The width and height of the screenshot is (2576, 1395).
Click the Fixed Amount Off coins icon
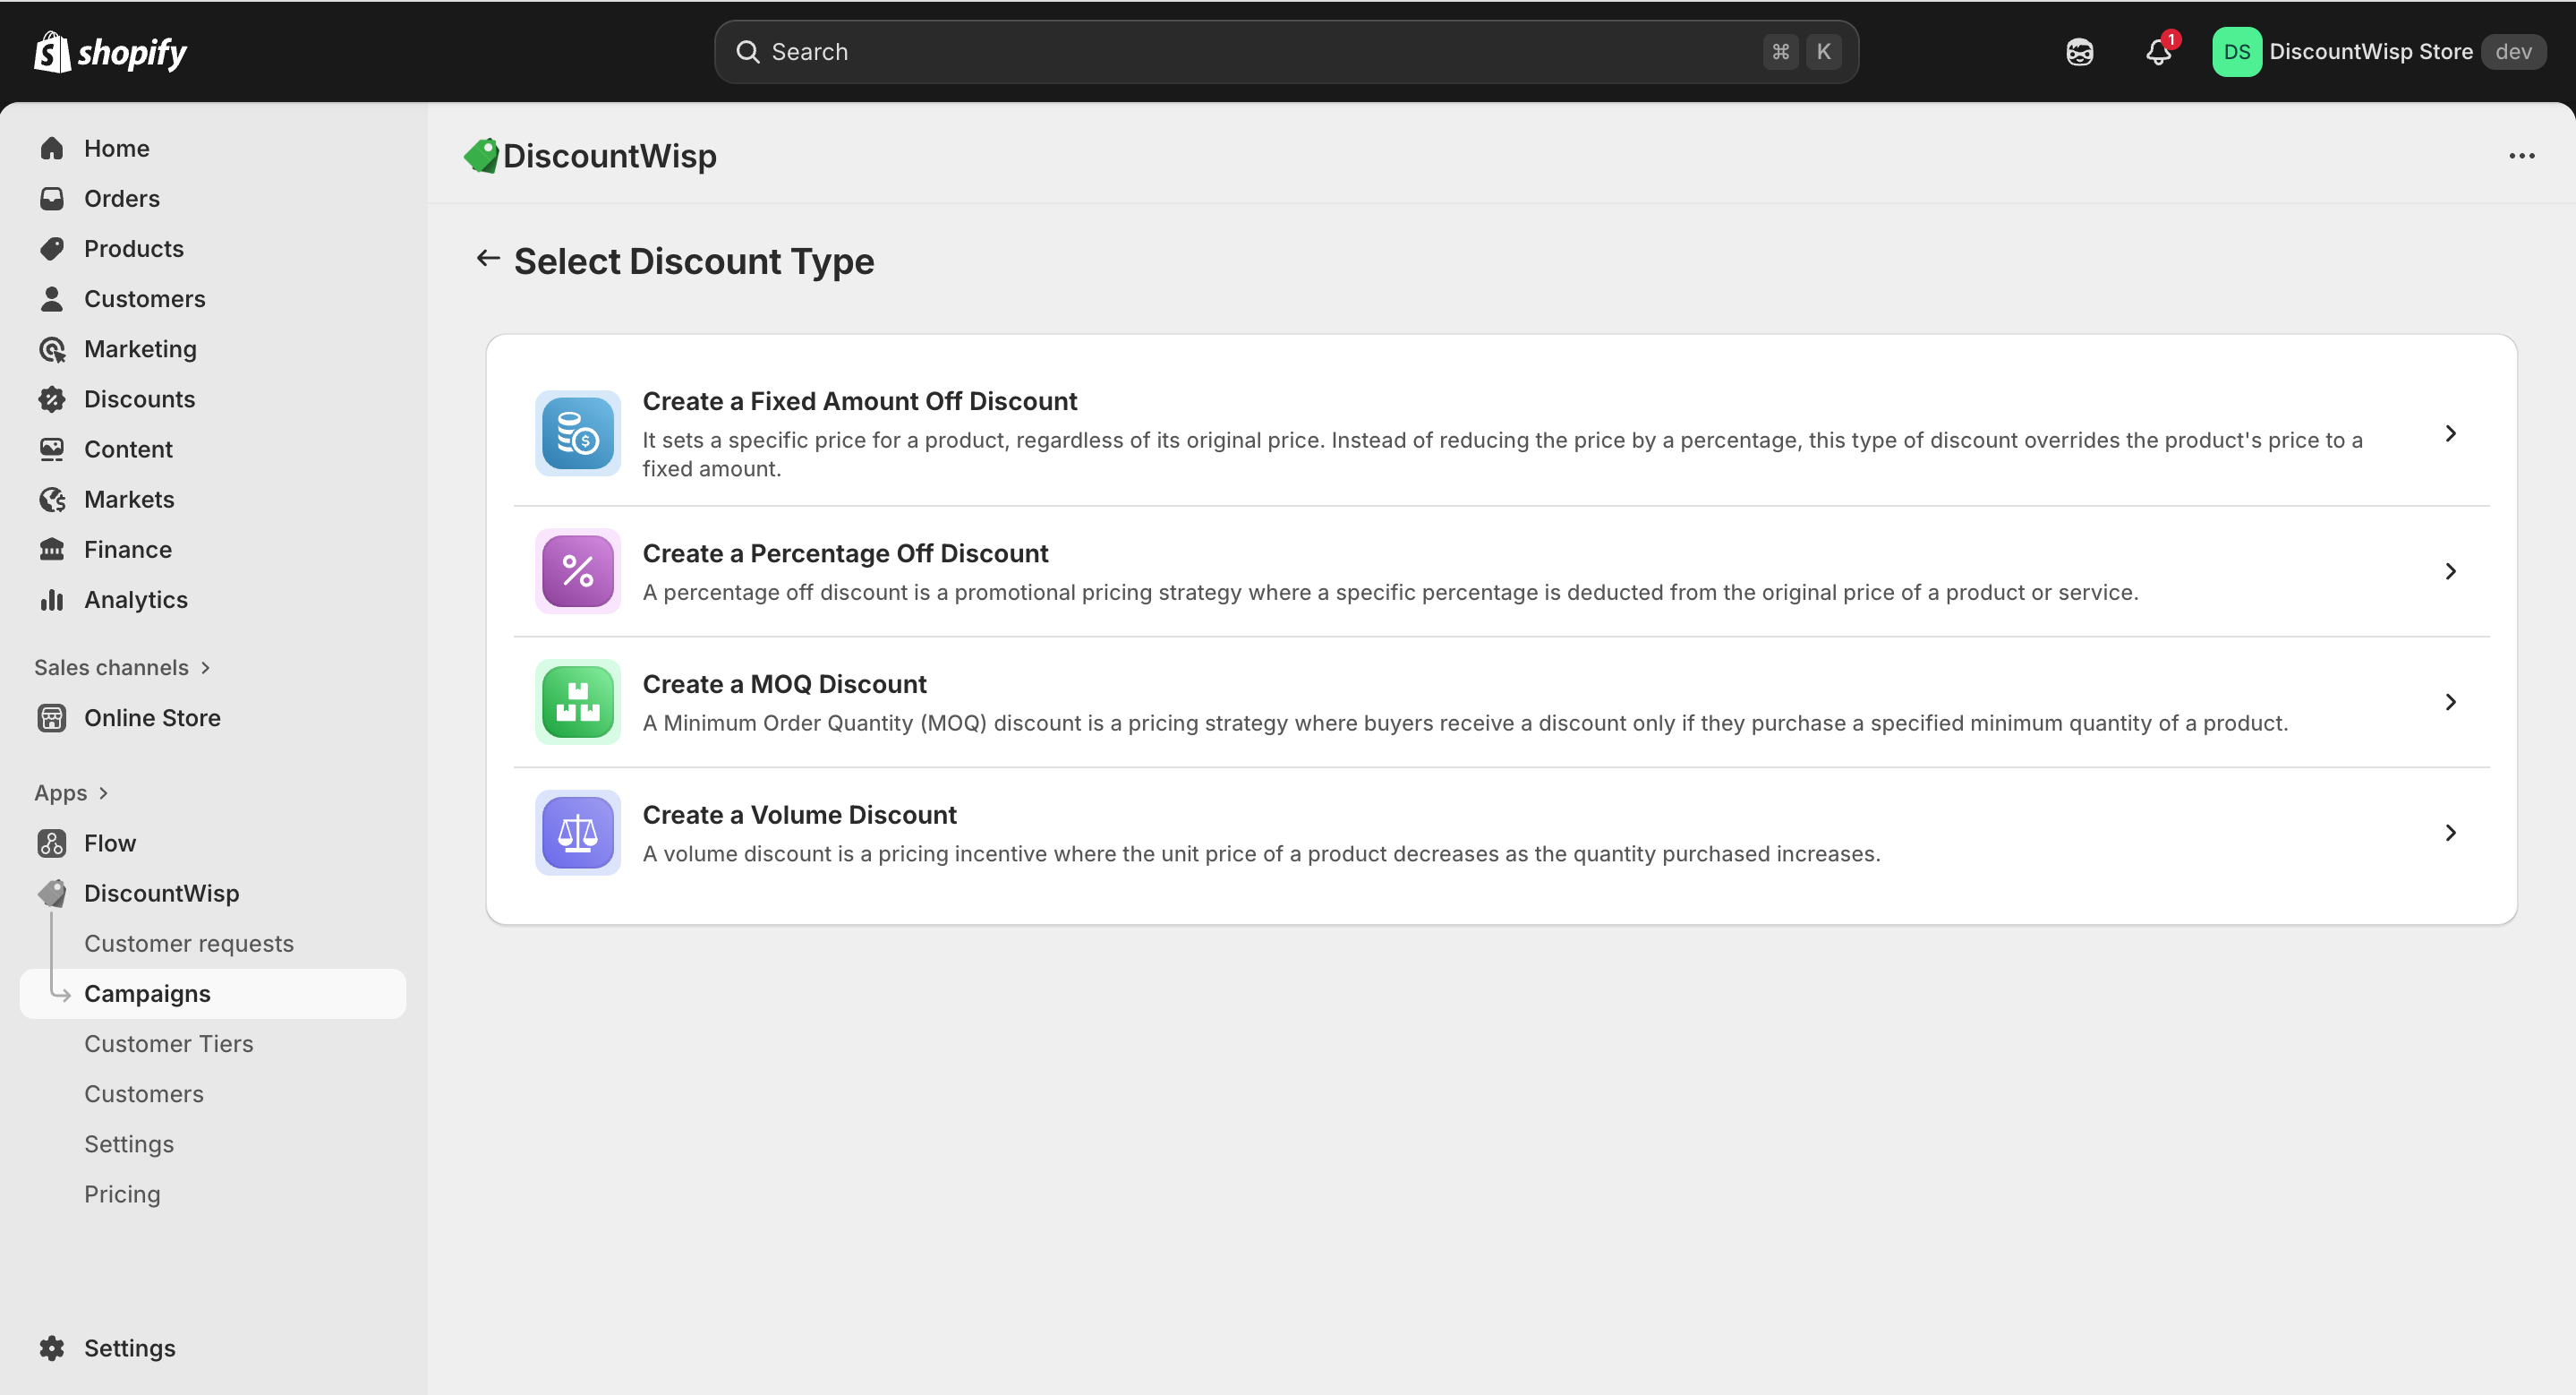(x=577, y=433)
